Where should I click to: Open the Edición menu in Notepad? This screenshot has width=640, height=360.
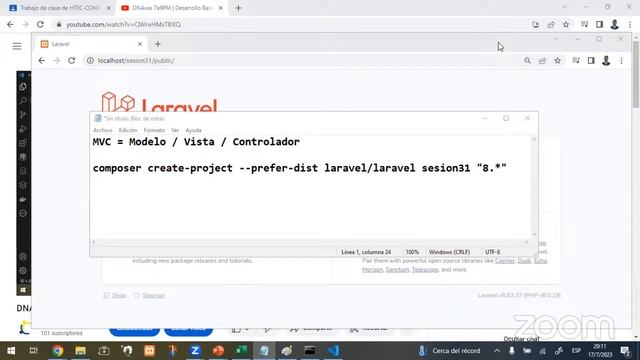(x=128, y=130)
